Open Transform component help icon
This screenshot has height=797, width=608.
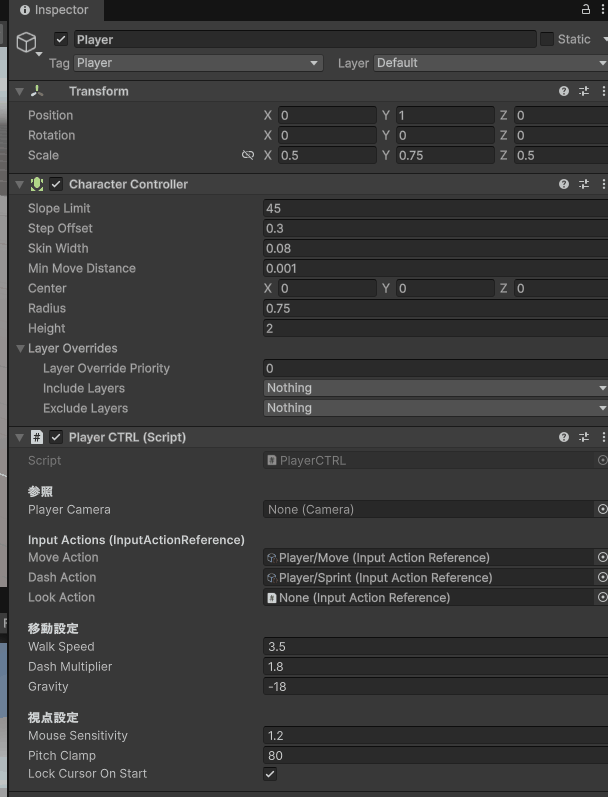pos(564,91)
